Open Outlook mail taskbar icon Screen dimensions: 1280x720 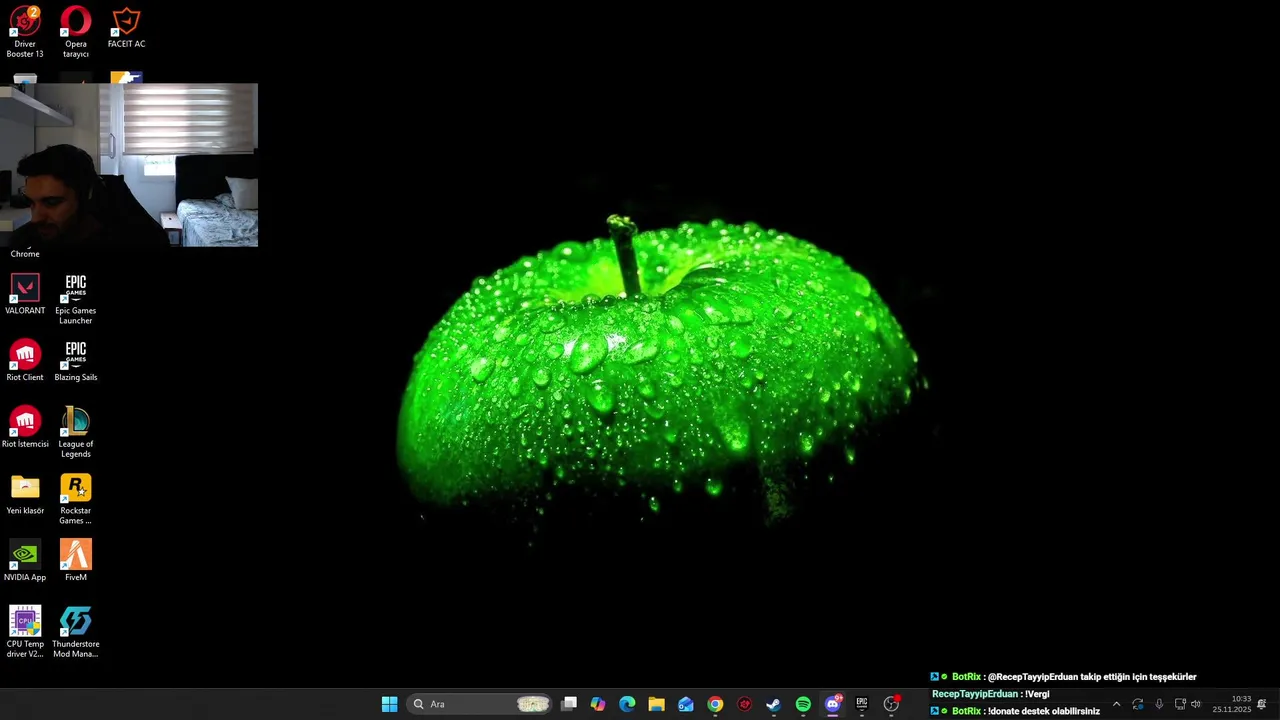(686, 704)
